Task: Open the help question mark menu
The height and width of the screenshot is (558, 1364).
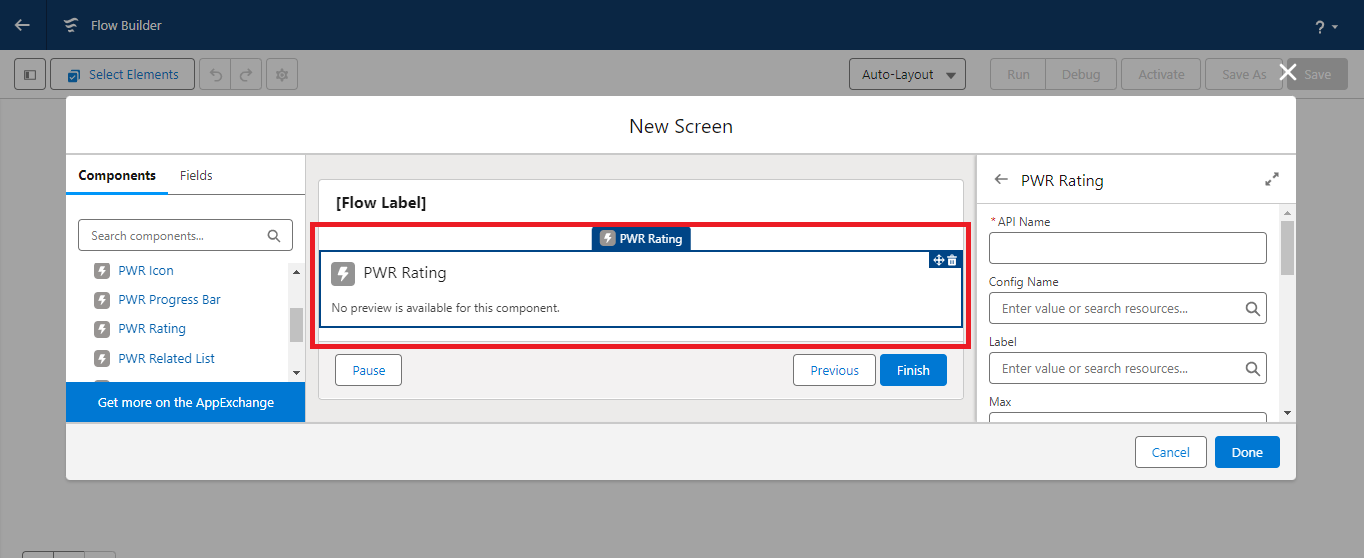Action: pyautogui.click(x=1326, y=27)
